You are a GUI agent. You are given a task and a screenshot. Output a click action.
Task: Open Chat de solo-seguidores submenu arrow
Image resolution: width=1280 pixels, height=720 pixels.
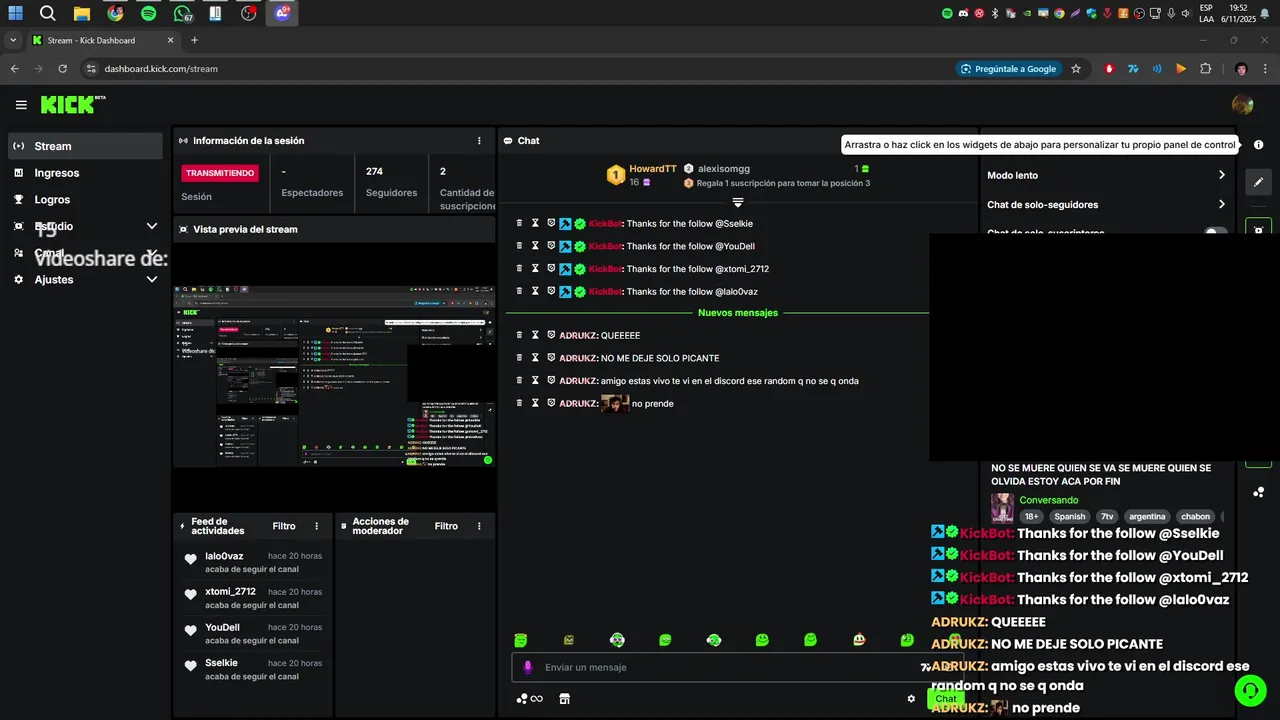pos(1221,204)
